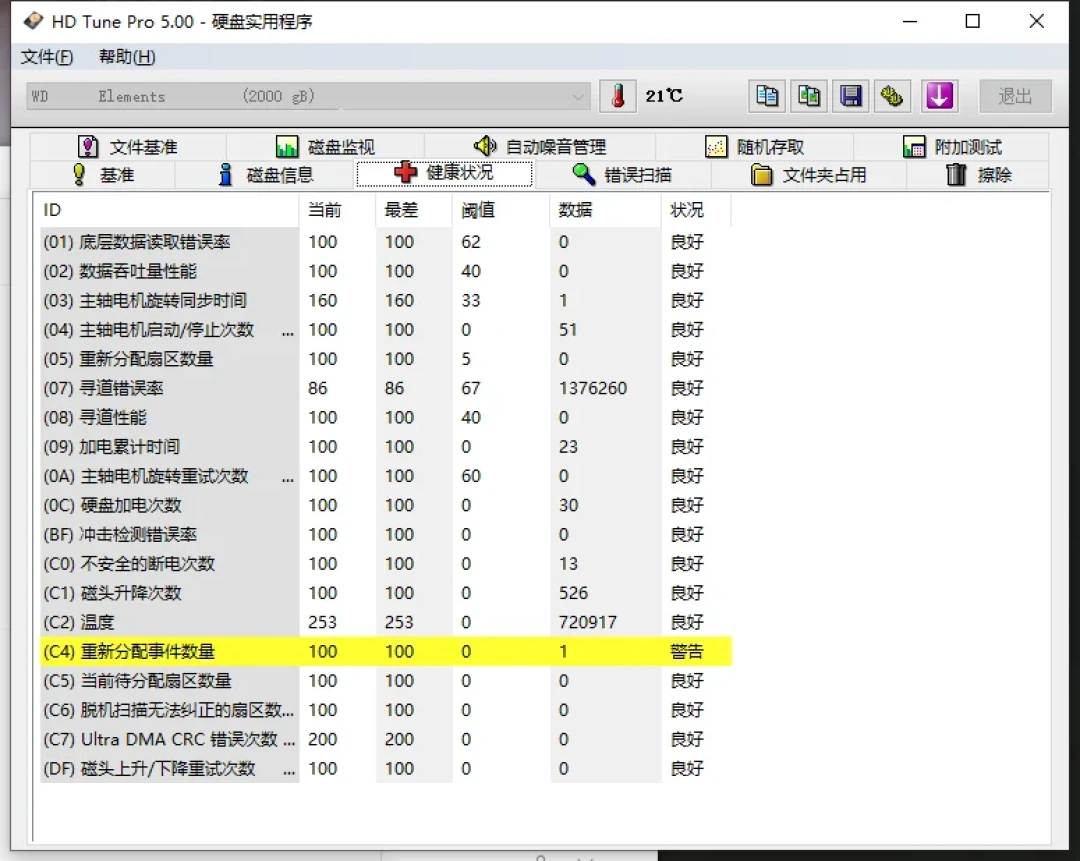Screen dimensions: 1080x861
Task: Open the 文件(F) menu
Action: point(47,56)
